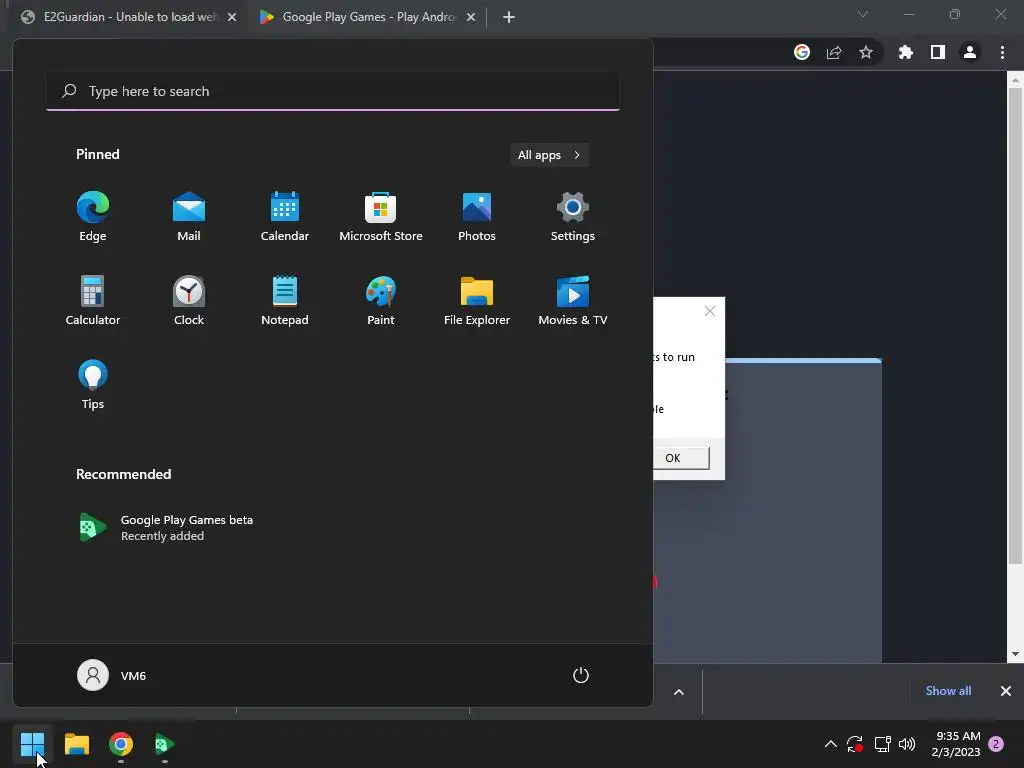Click OK in the dialog

click(680, 458)
